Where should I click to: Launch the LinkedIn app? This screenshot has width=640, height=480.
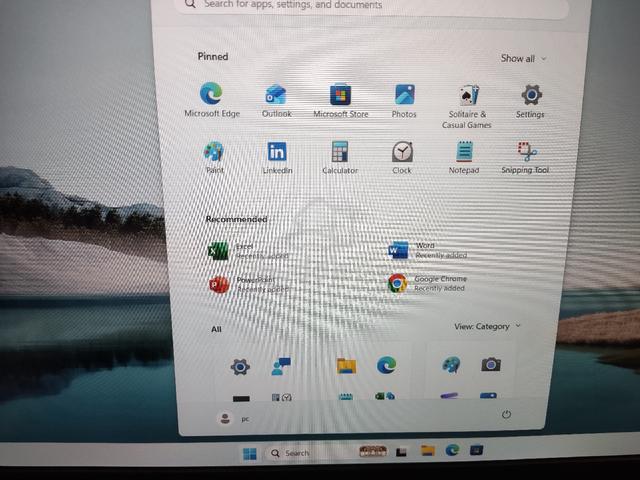[x=277, y=158]
